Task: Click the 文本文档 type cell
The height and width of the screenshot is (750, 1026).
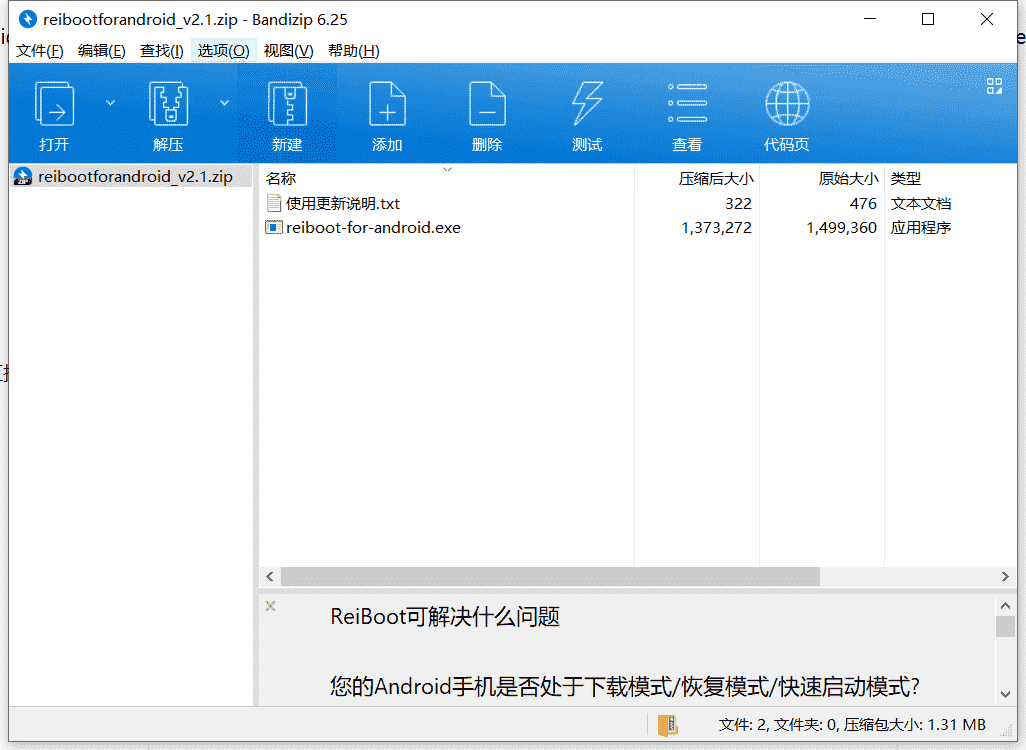Action: coord(921,204)
